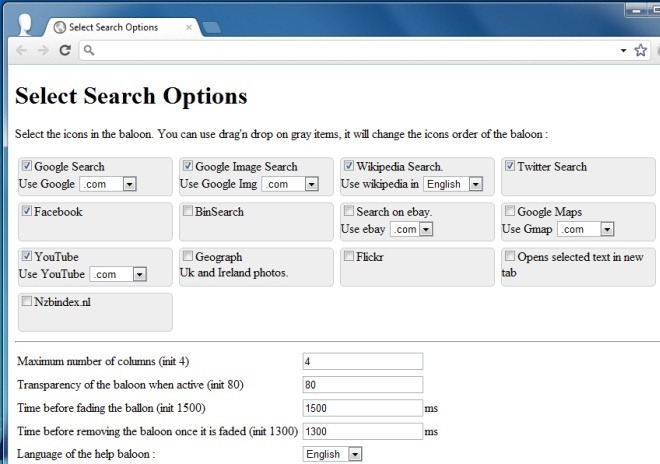Click the 'Use ebay' label
The image size is (660, 464).
coord(363,229)
